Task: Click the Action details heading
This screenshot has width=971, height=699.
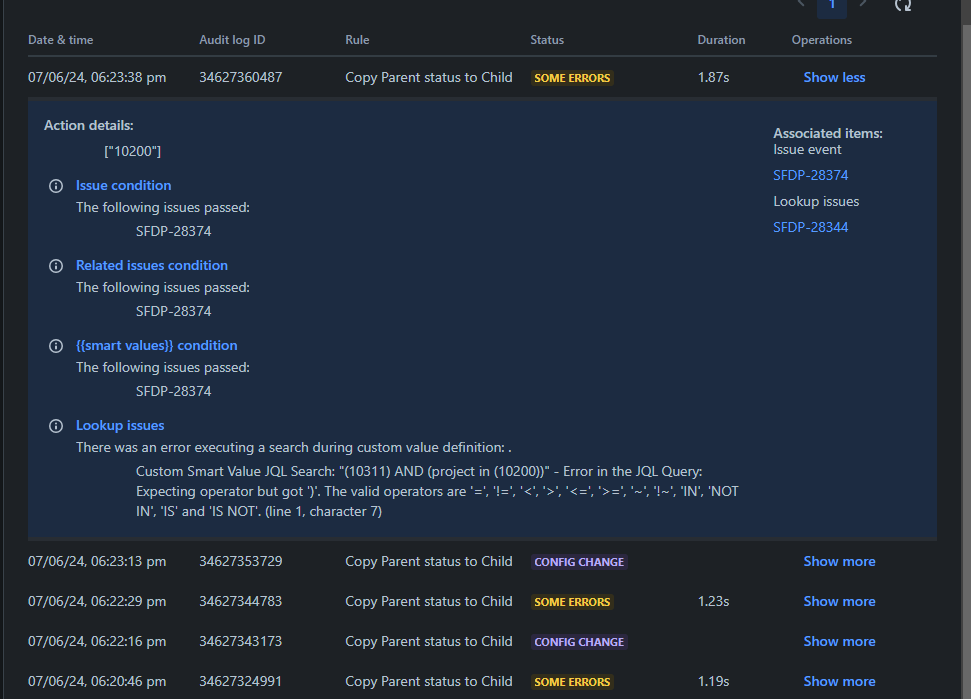Action: pos(89,125)
